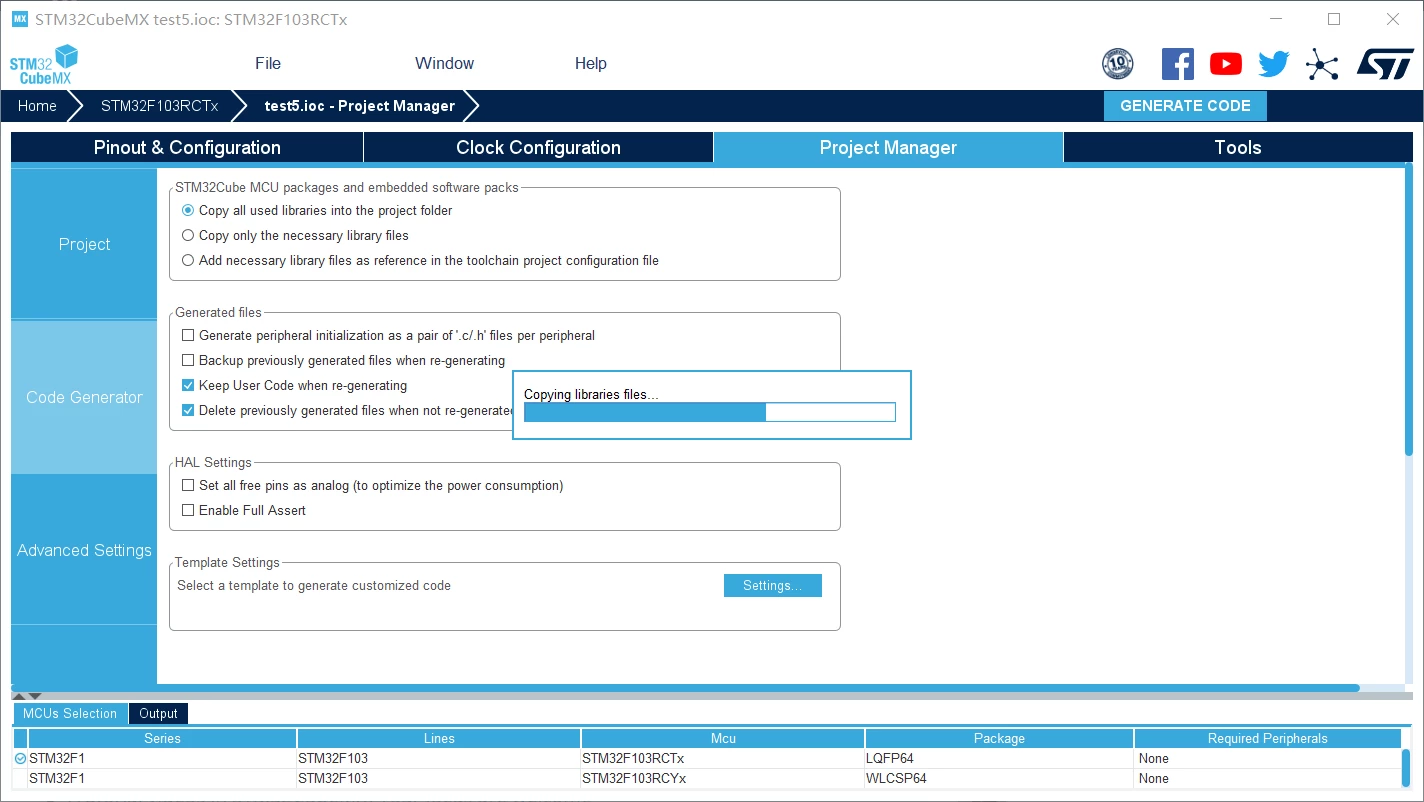This screenshot has height=802, width=1424.
Task: Enable Generate peripheral initialization as .c/.h pair
Action: point(188,336)
